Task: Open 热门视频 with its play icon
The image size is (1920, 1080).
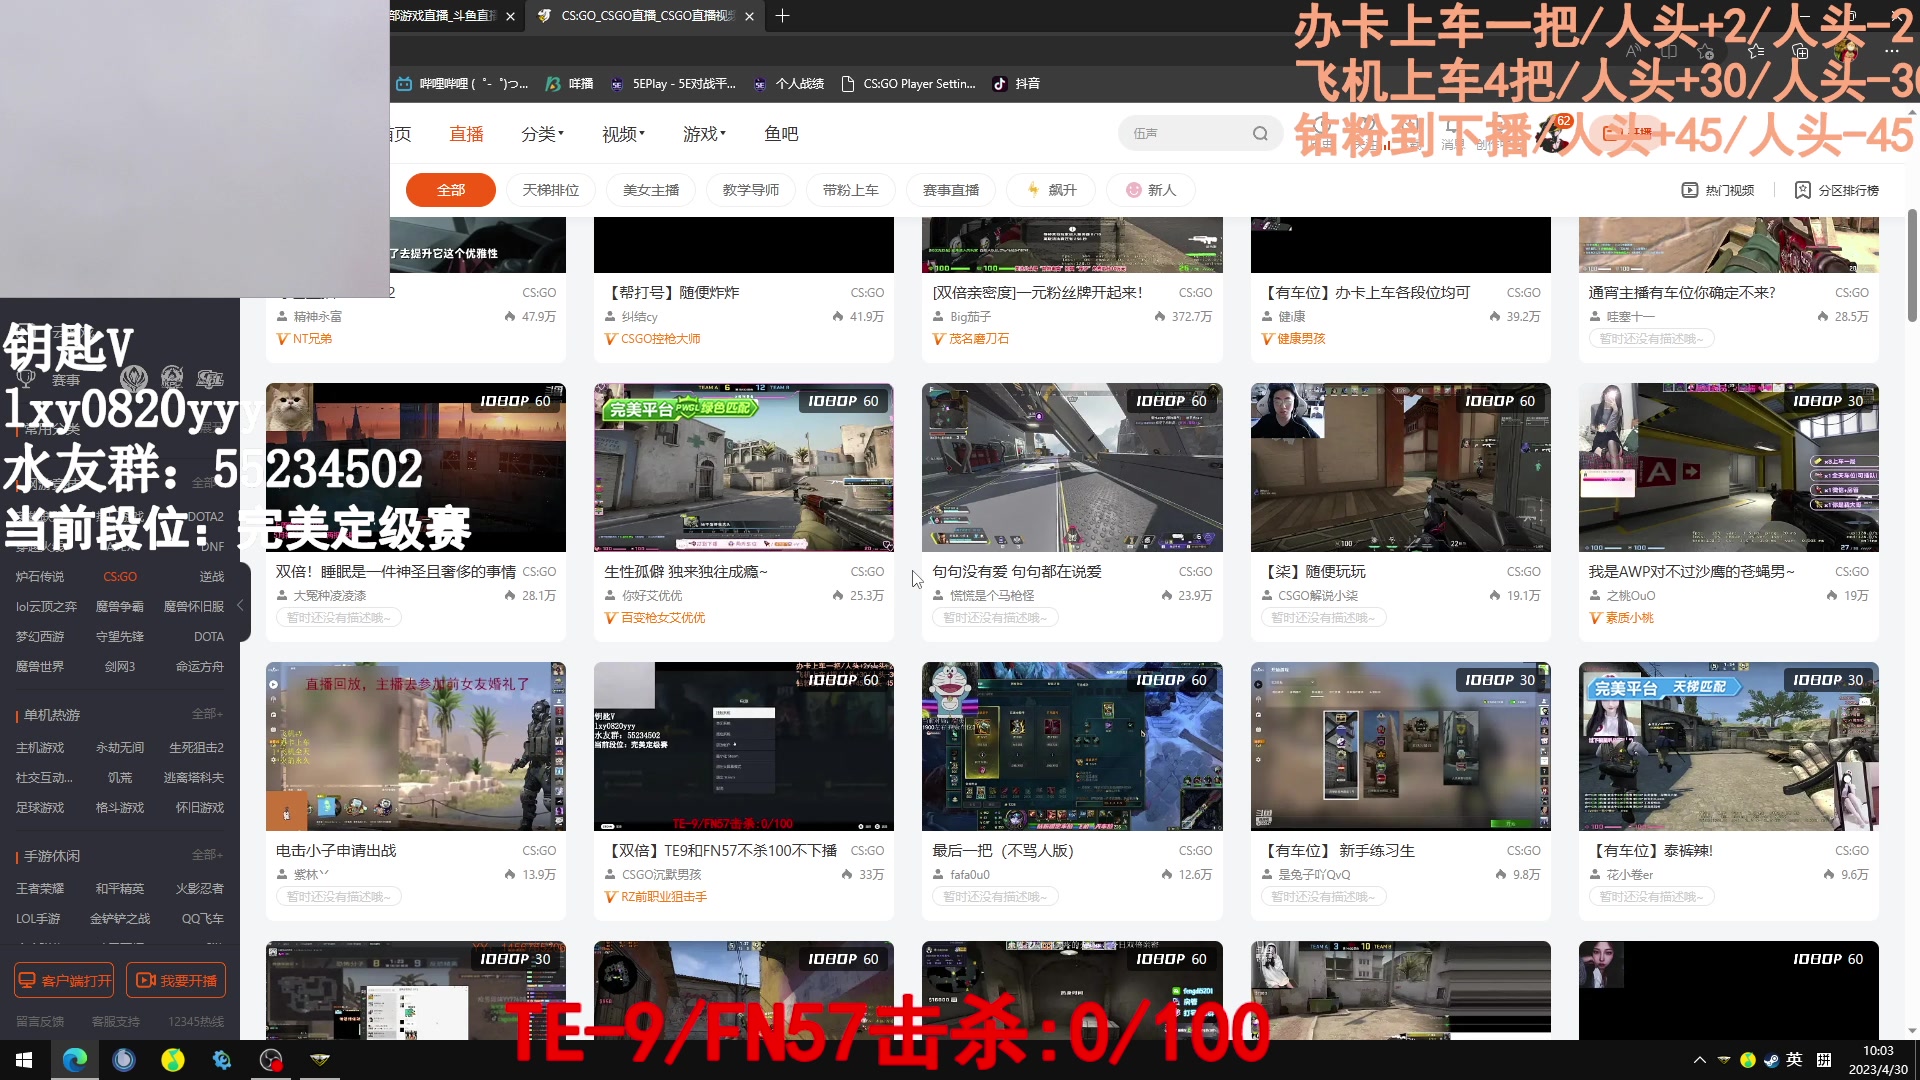Action: click(x=1718, y=190)
